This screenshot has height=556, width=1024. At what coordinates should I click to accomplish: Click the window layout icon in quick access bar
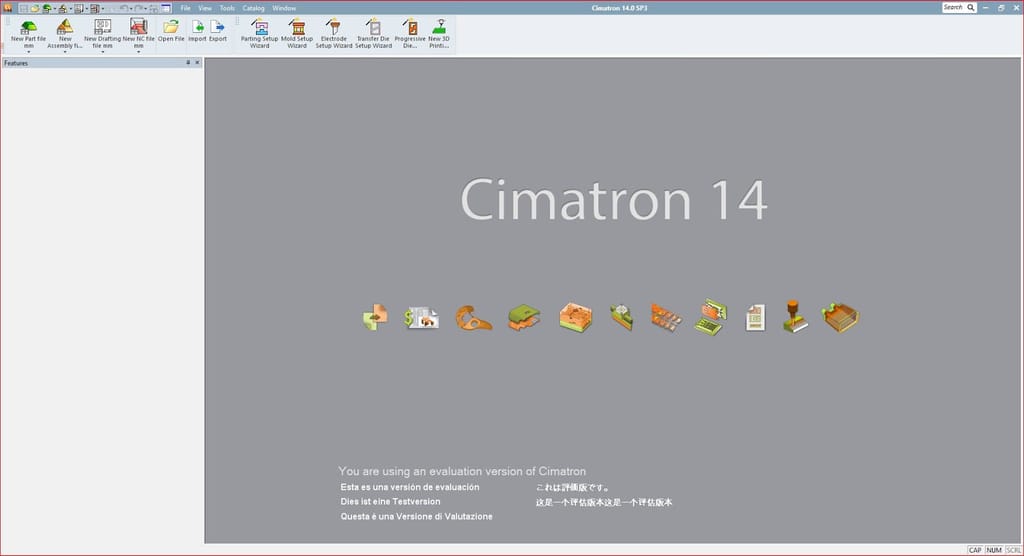click(166, 8)
